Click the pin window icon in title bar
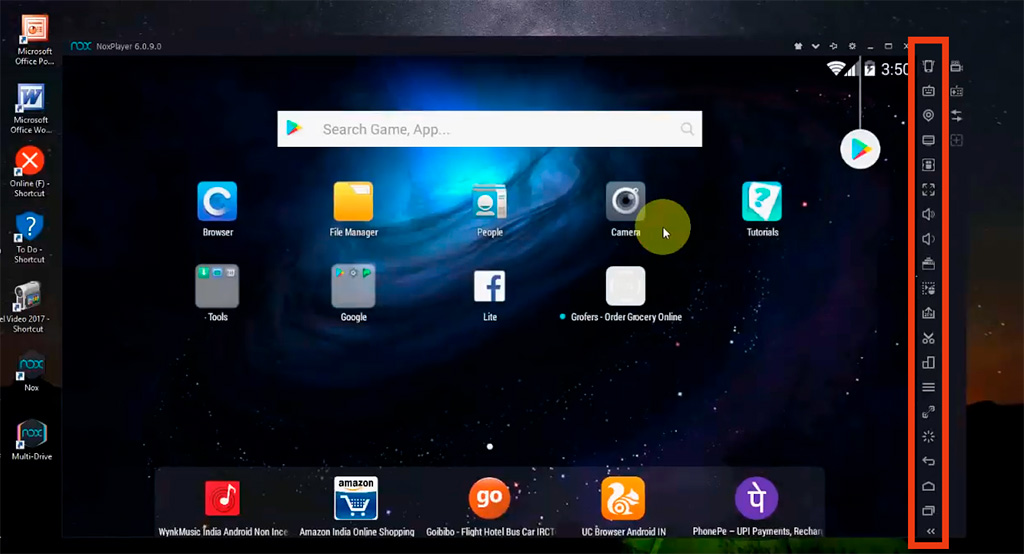 click(x=833, y=46)
